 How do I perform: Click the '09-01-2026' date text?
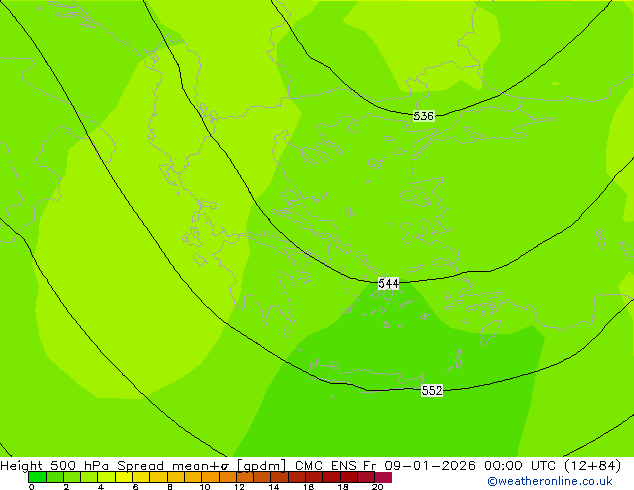pos(430,465)
